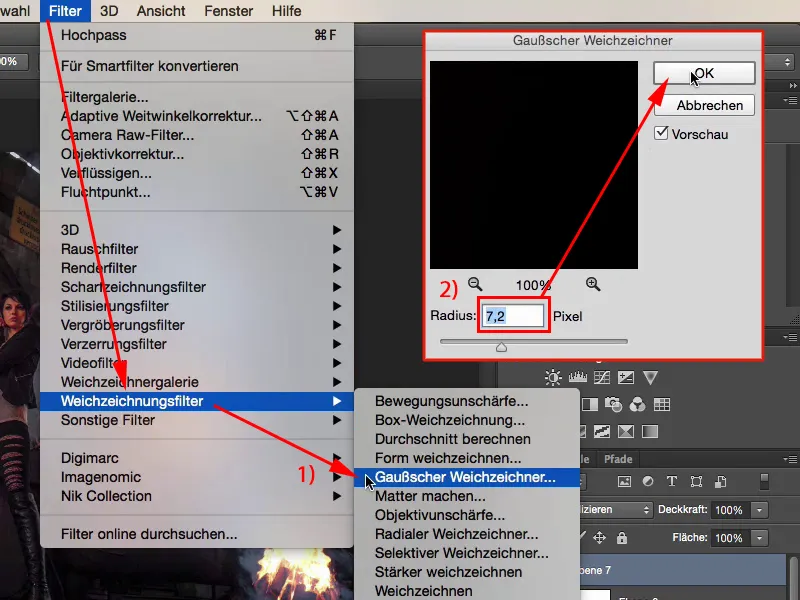The image size is (800, 600).
Task: Choose Camera Raw-Filter... from Filter menu
Action: point(197,135)
